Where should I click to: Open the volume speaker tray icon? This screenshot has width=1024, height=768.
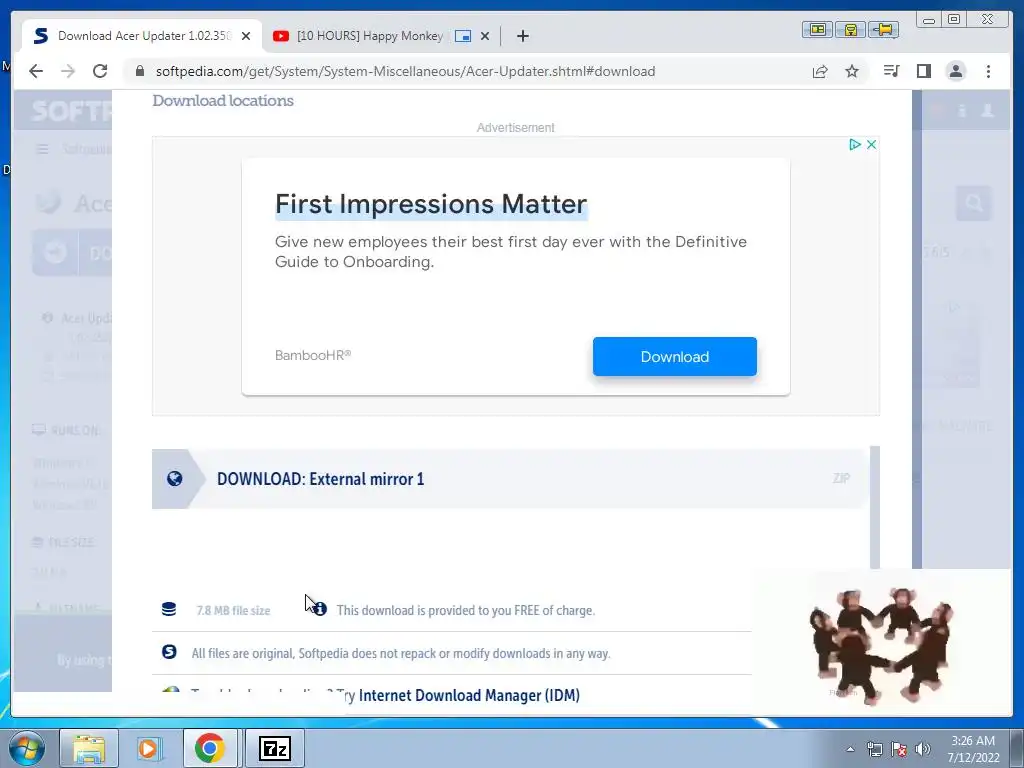[x=923, y=749]
